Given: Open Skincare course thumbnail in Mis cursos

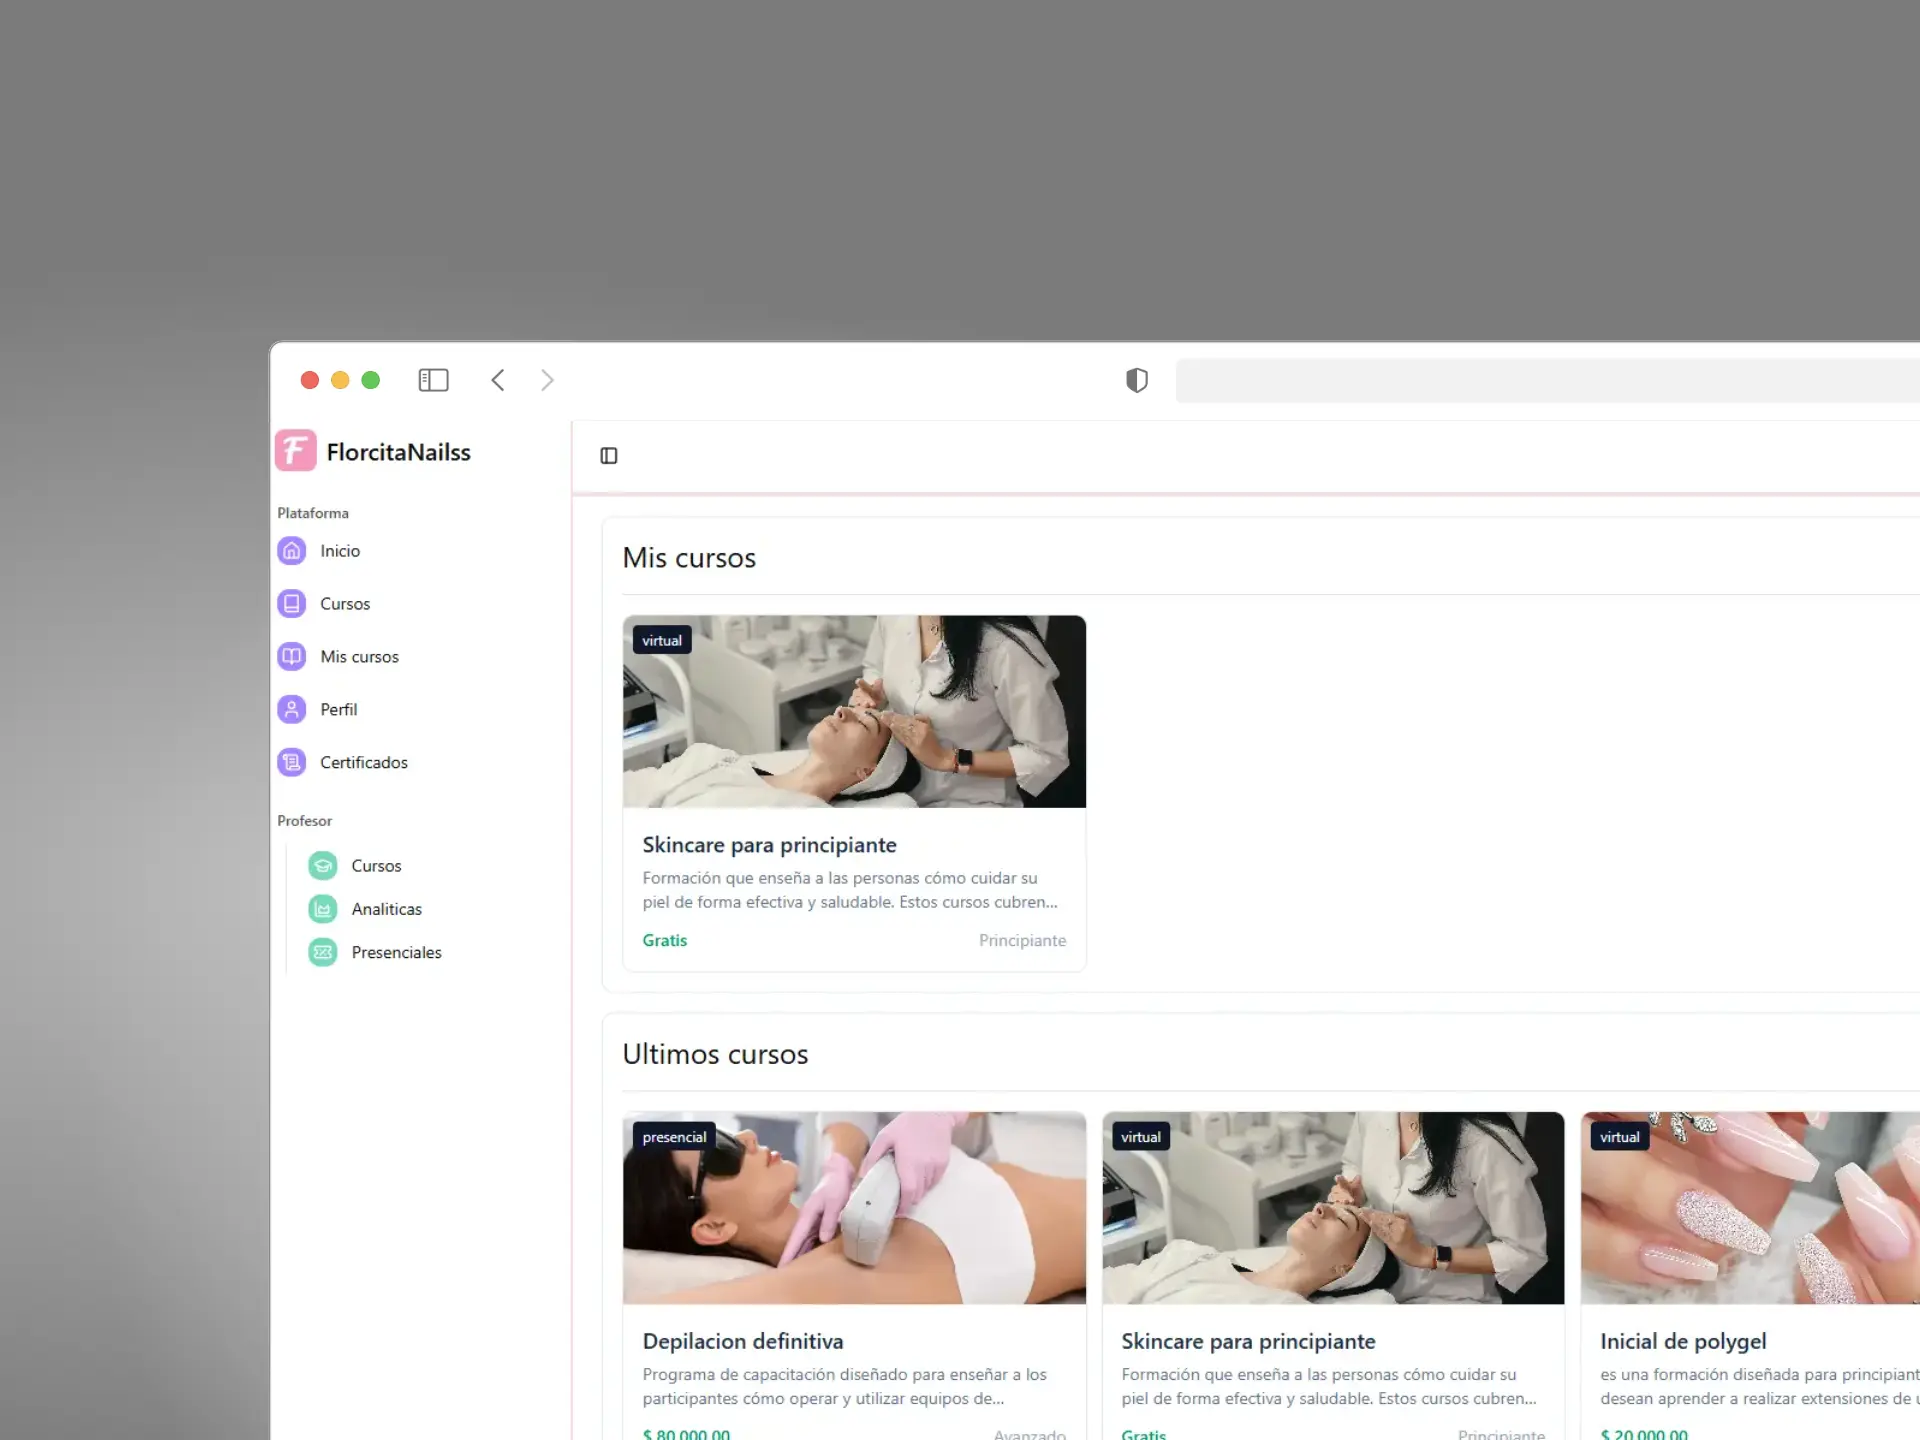Looking at the screenshot, I should pos(854,712).
